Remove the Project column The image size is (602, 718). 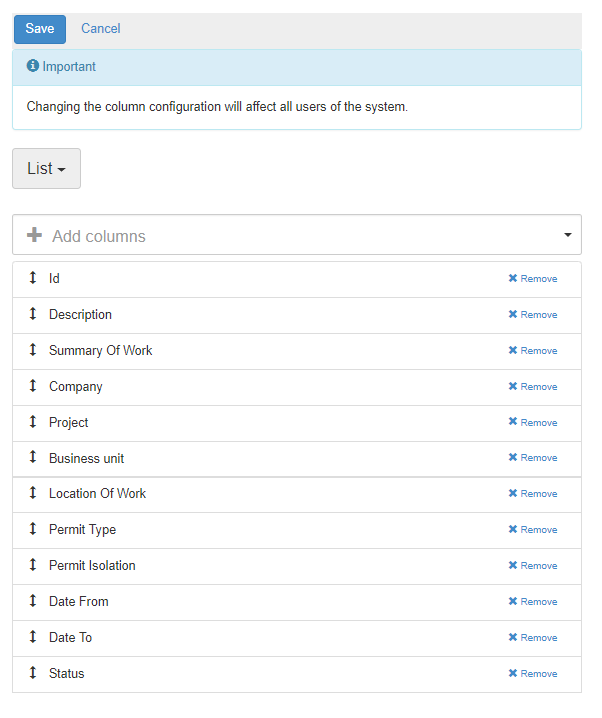(x=533, y=423)
